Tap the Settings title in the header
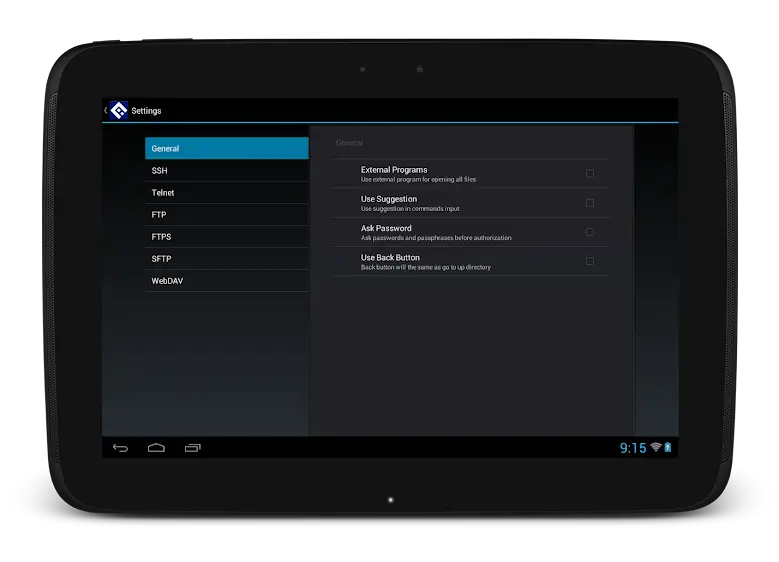The height and width of the screenshot is (562, 779). pyautogui.click(x=146, y=110)
